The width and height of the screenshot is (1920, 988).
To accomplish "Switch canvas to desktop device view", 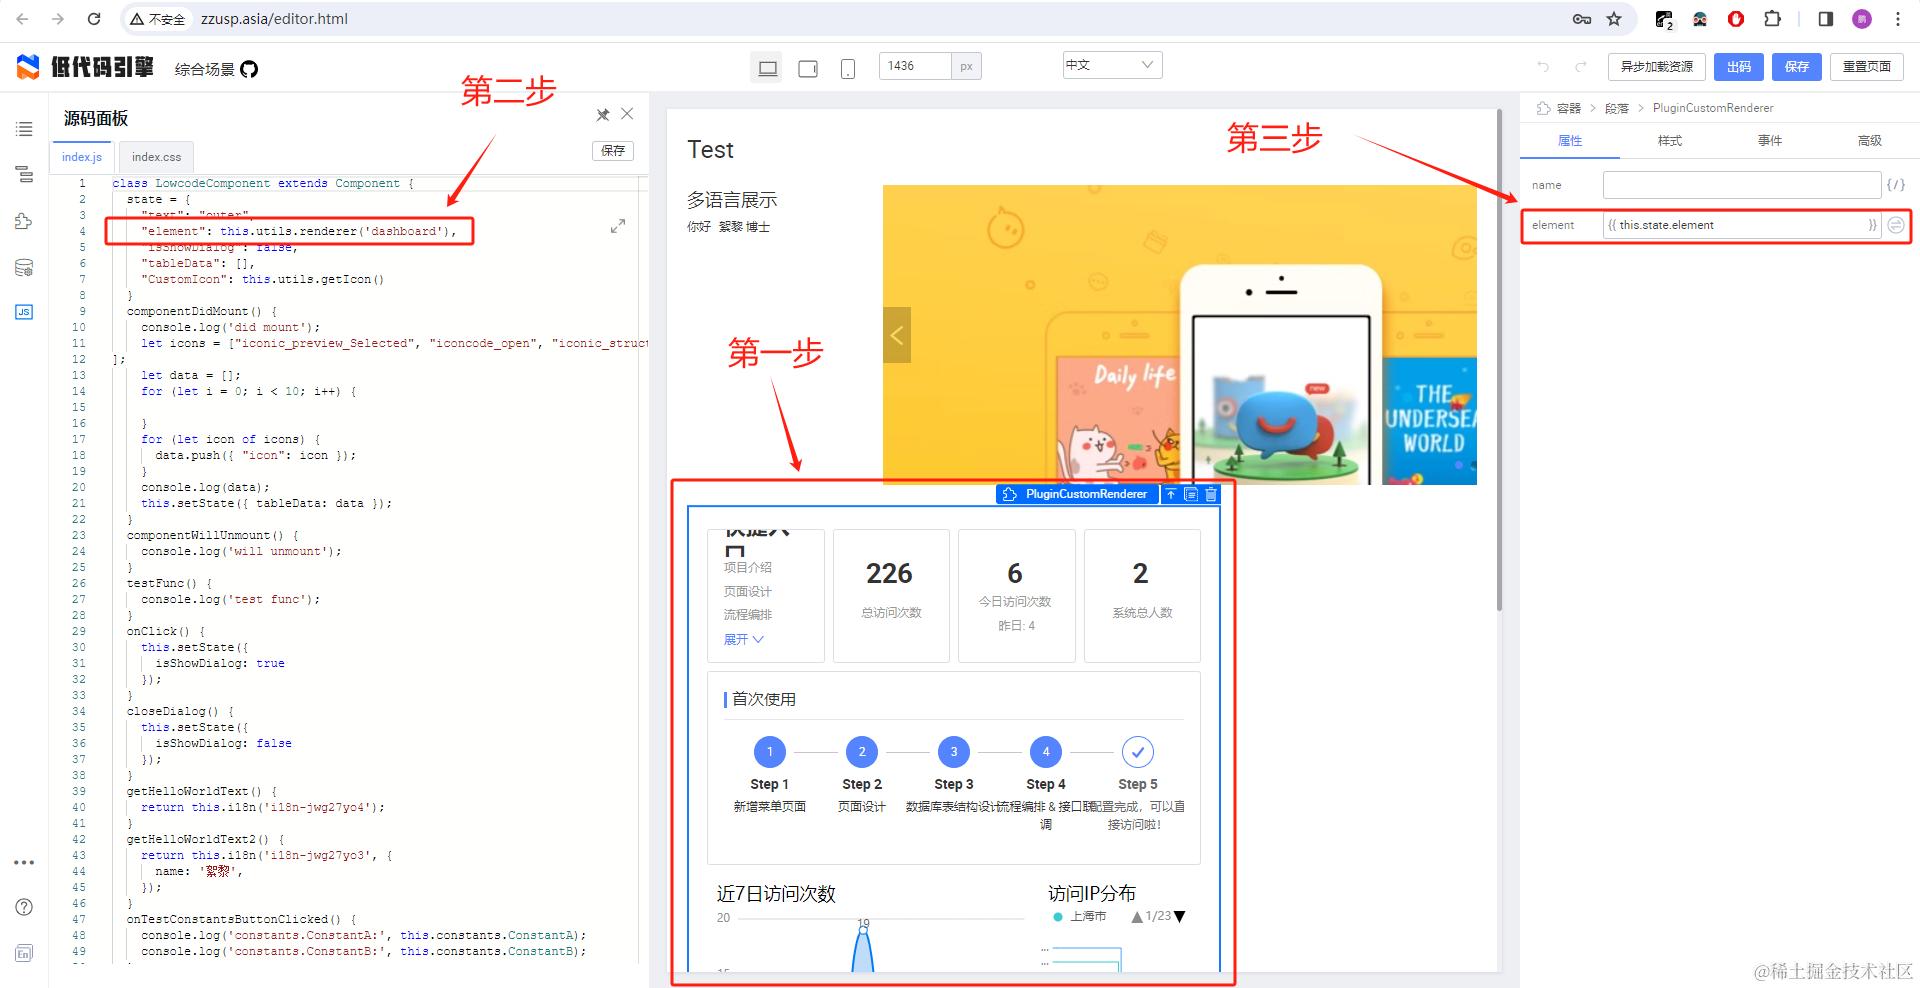I will (x=767, y=68).
